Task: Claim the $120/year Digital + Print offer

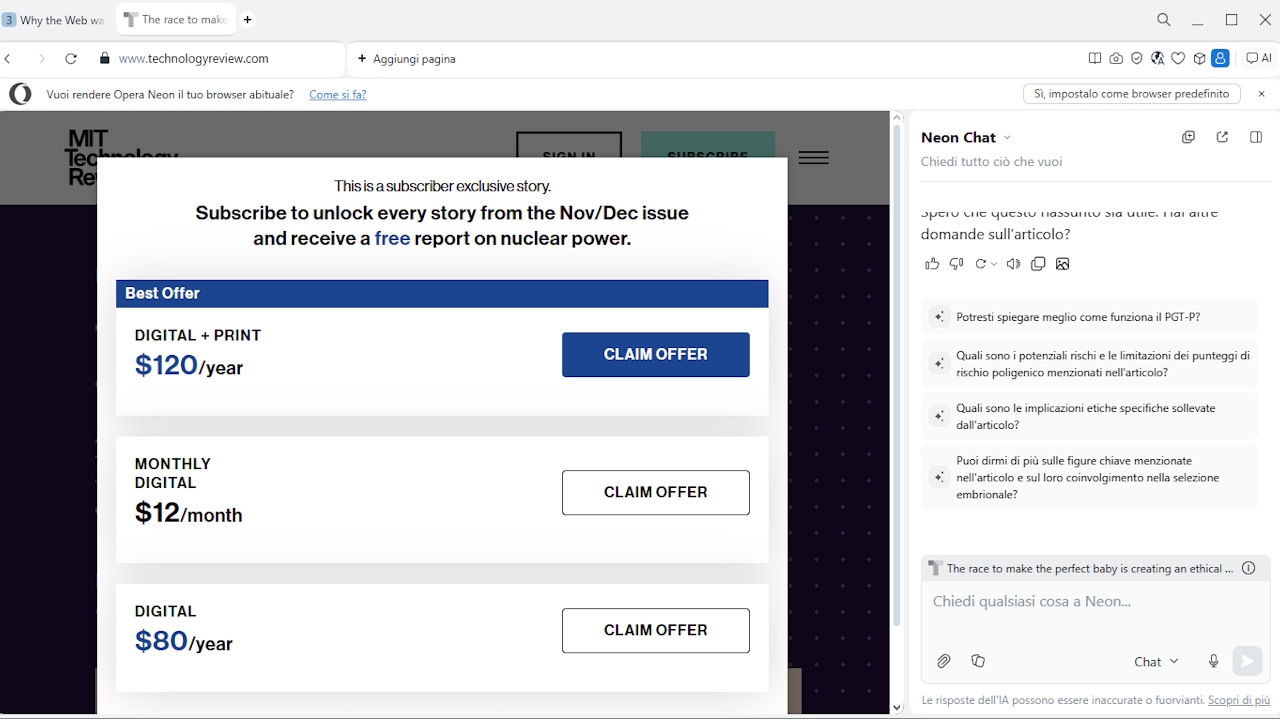Action: (x=655, y=354)
